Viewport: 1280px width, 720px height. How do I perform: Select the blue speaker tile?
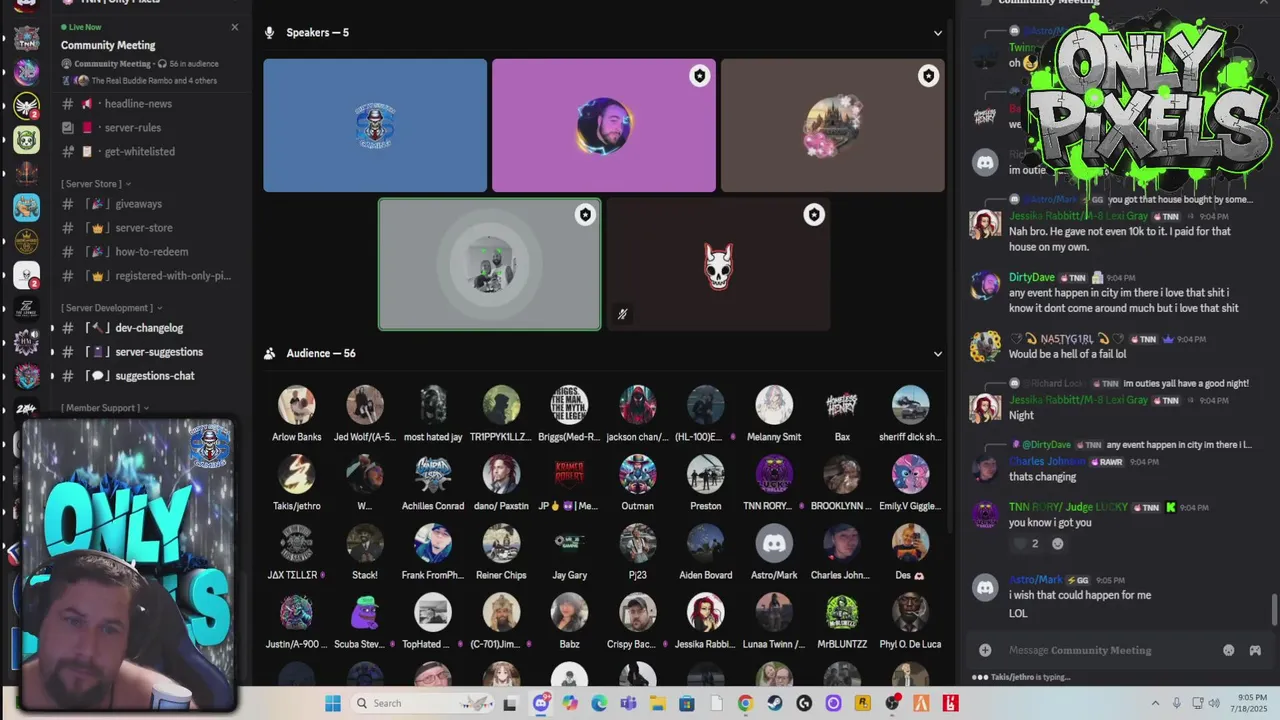click(375, 125)
